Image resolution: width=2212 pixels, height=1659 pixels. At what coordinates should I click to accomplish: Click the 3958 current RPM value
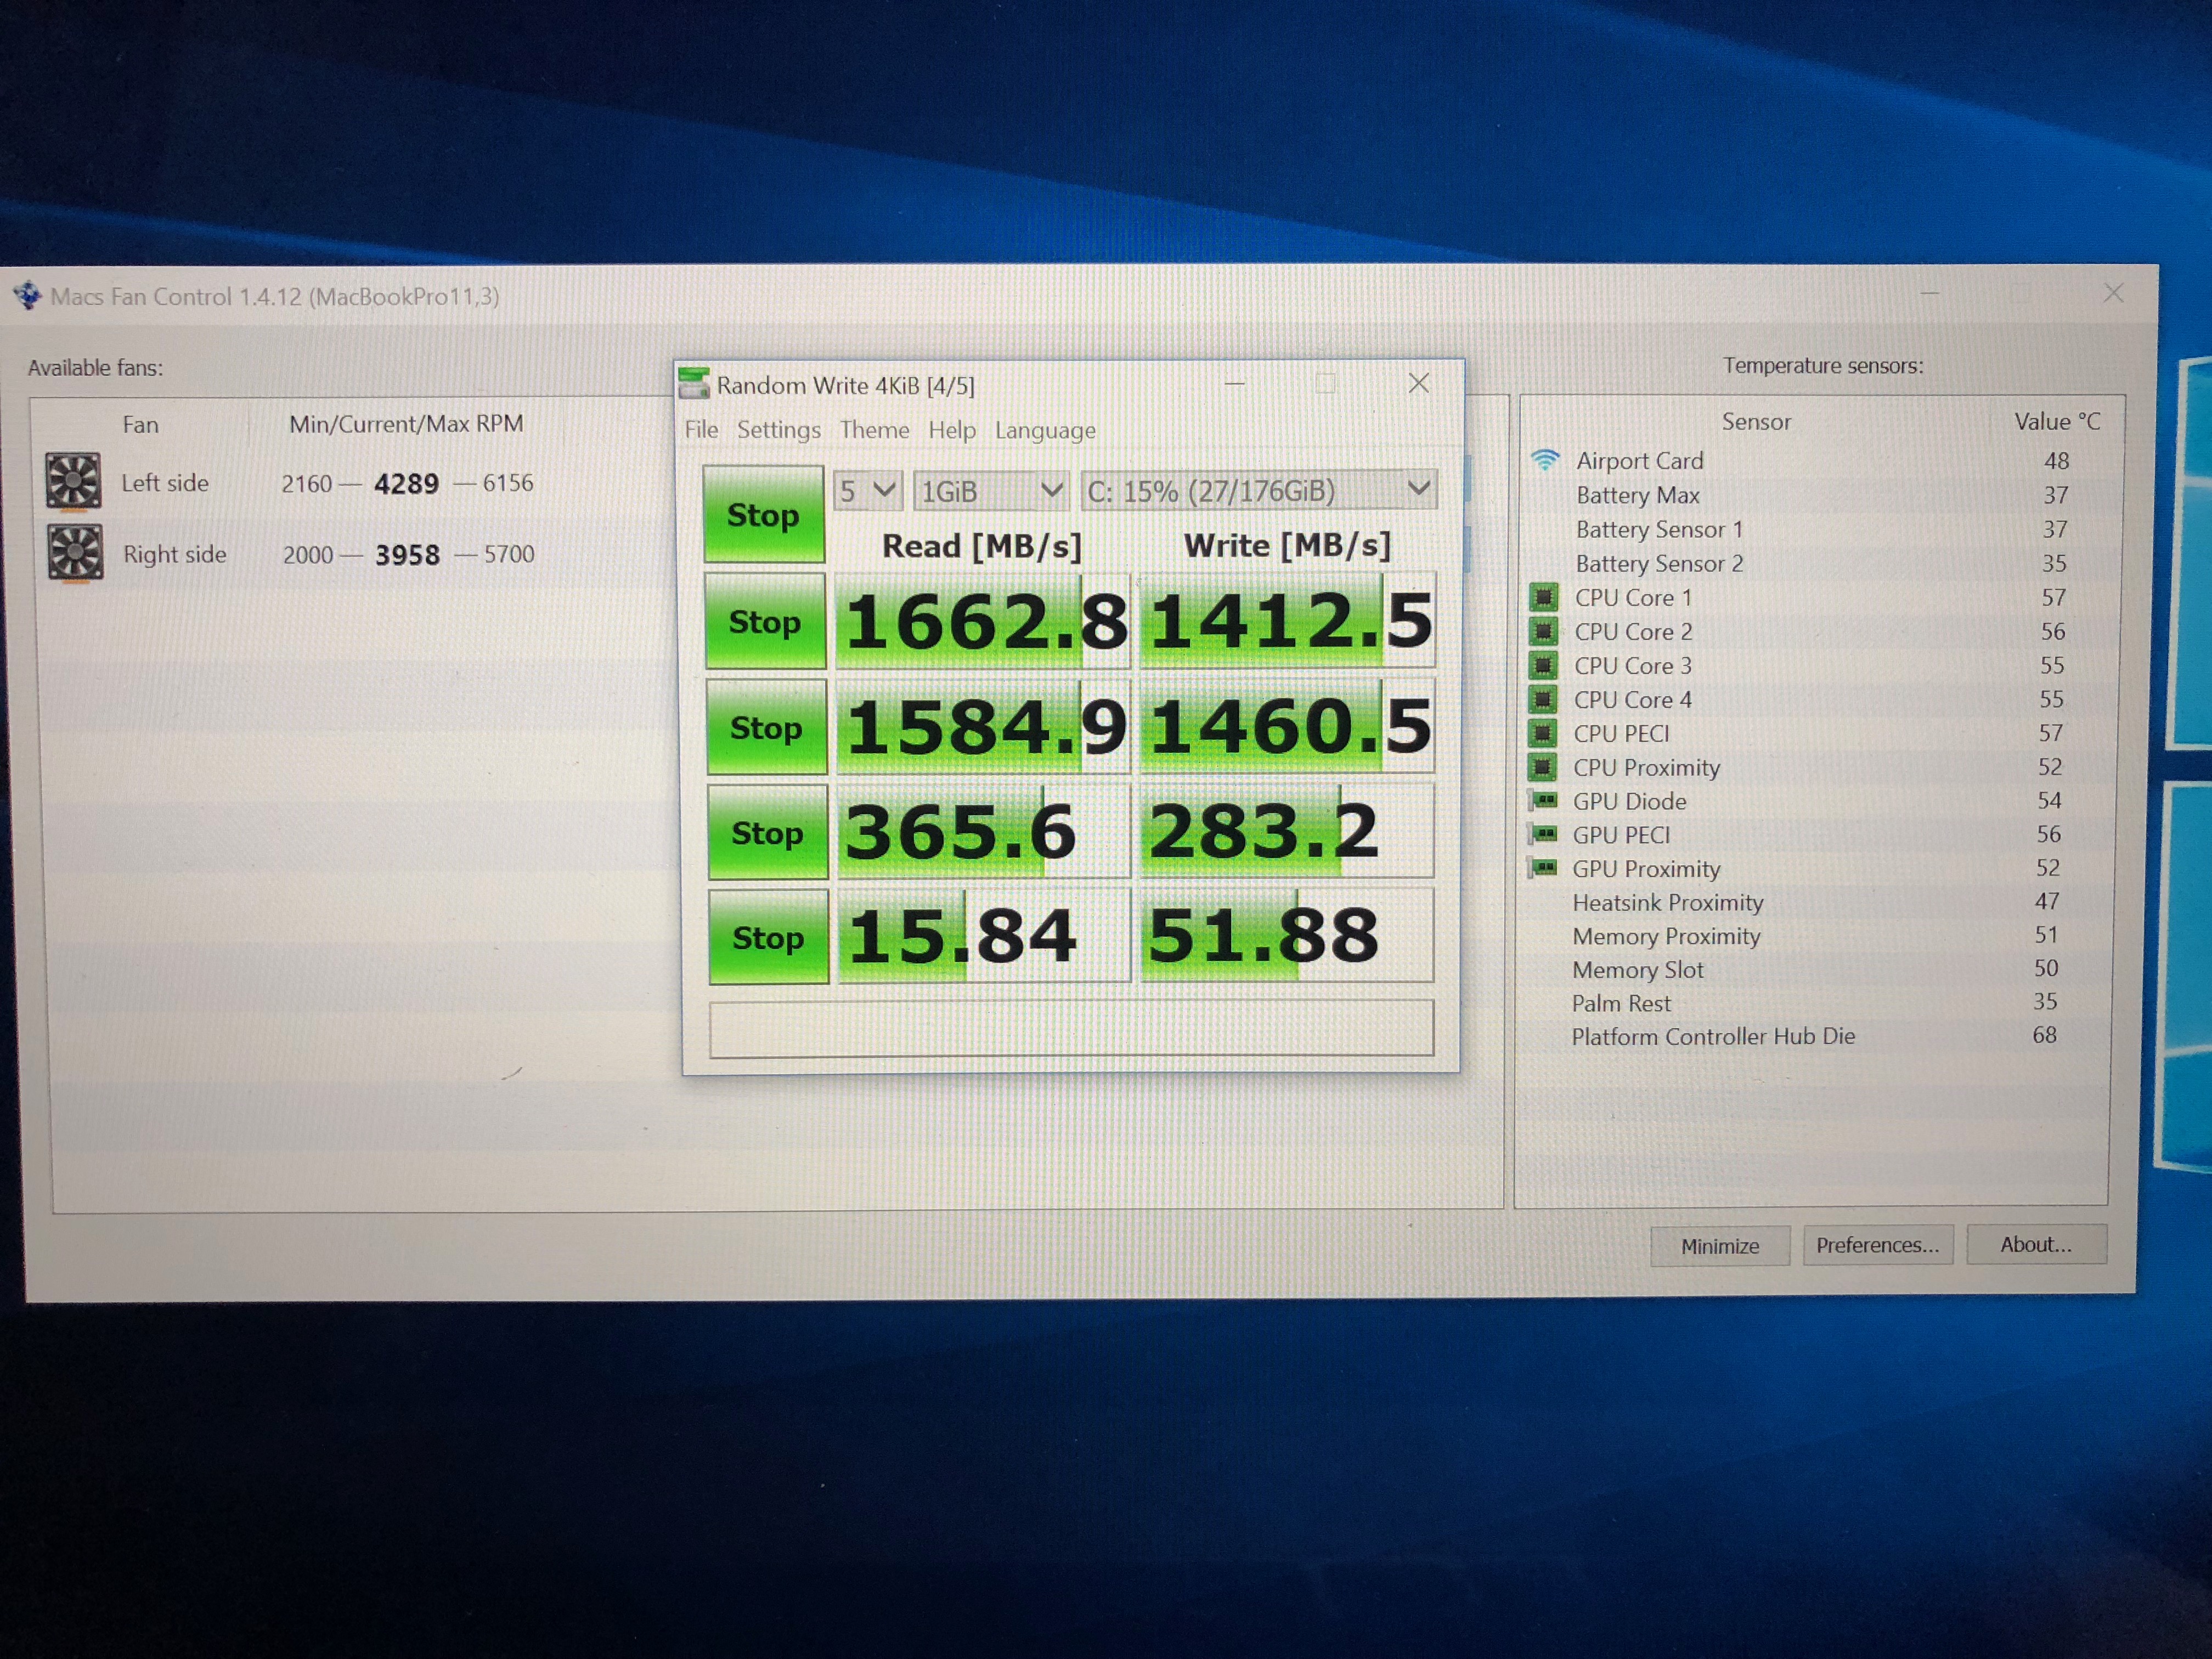pos(407,555)
